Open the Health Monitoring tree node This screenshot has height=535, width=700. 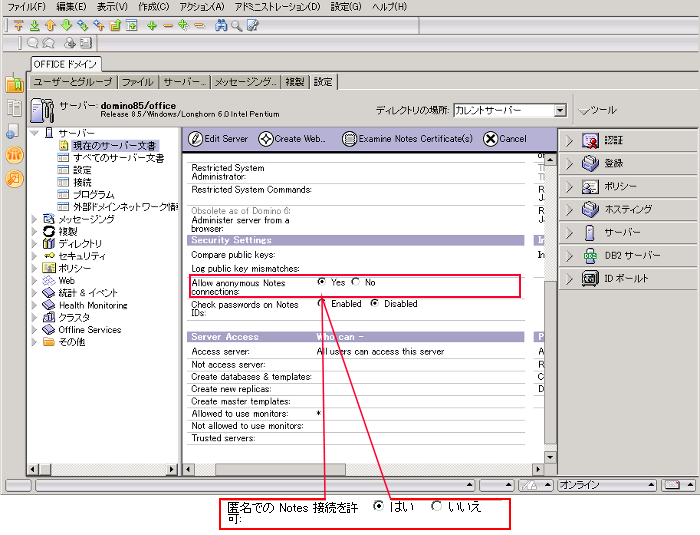click(x=92, y=305)
